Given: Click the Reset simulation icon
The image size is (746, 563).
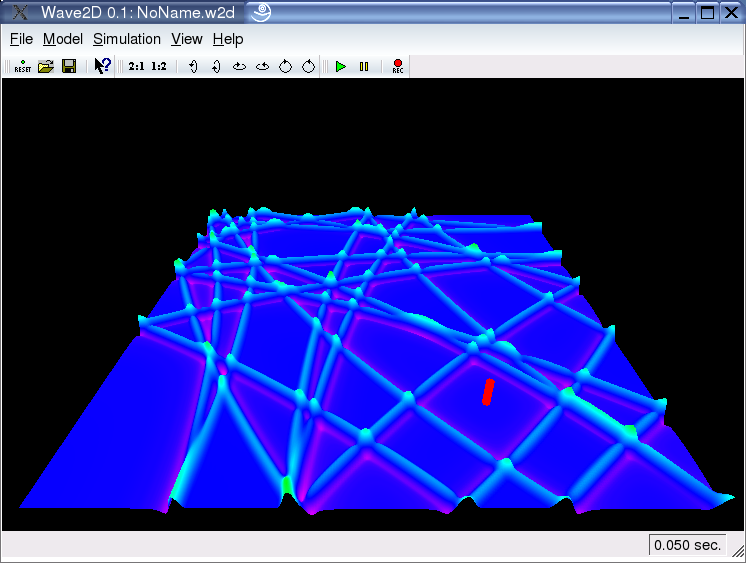Looking at the screenshot, I should [22, 66].
